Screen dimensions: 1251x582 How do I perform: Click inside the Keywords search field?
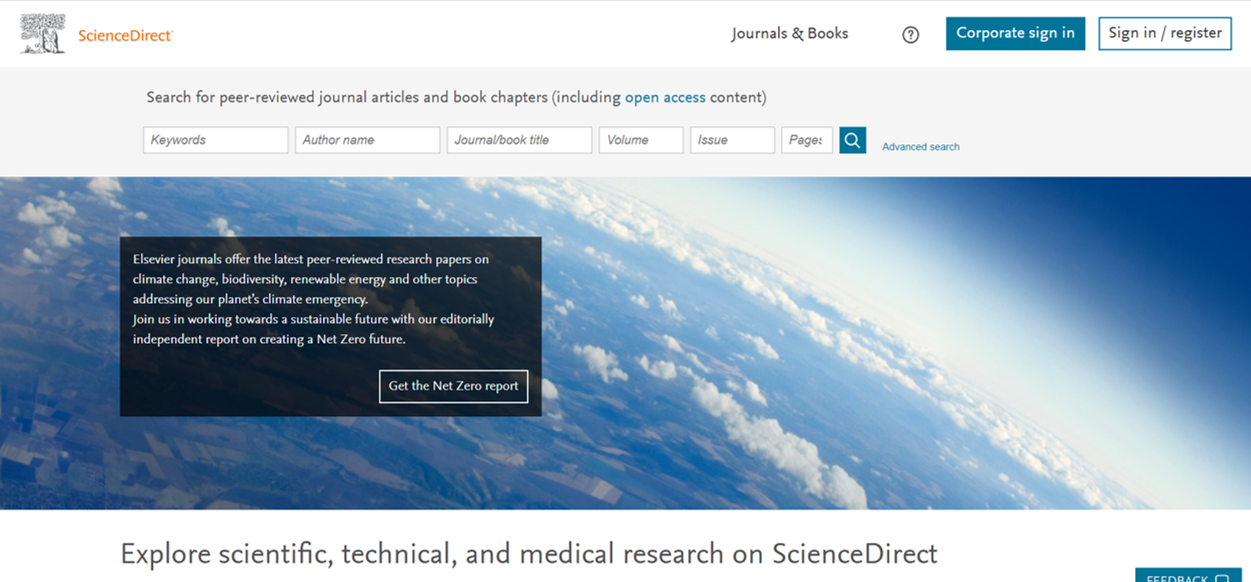215,140
